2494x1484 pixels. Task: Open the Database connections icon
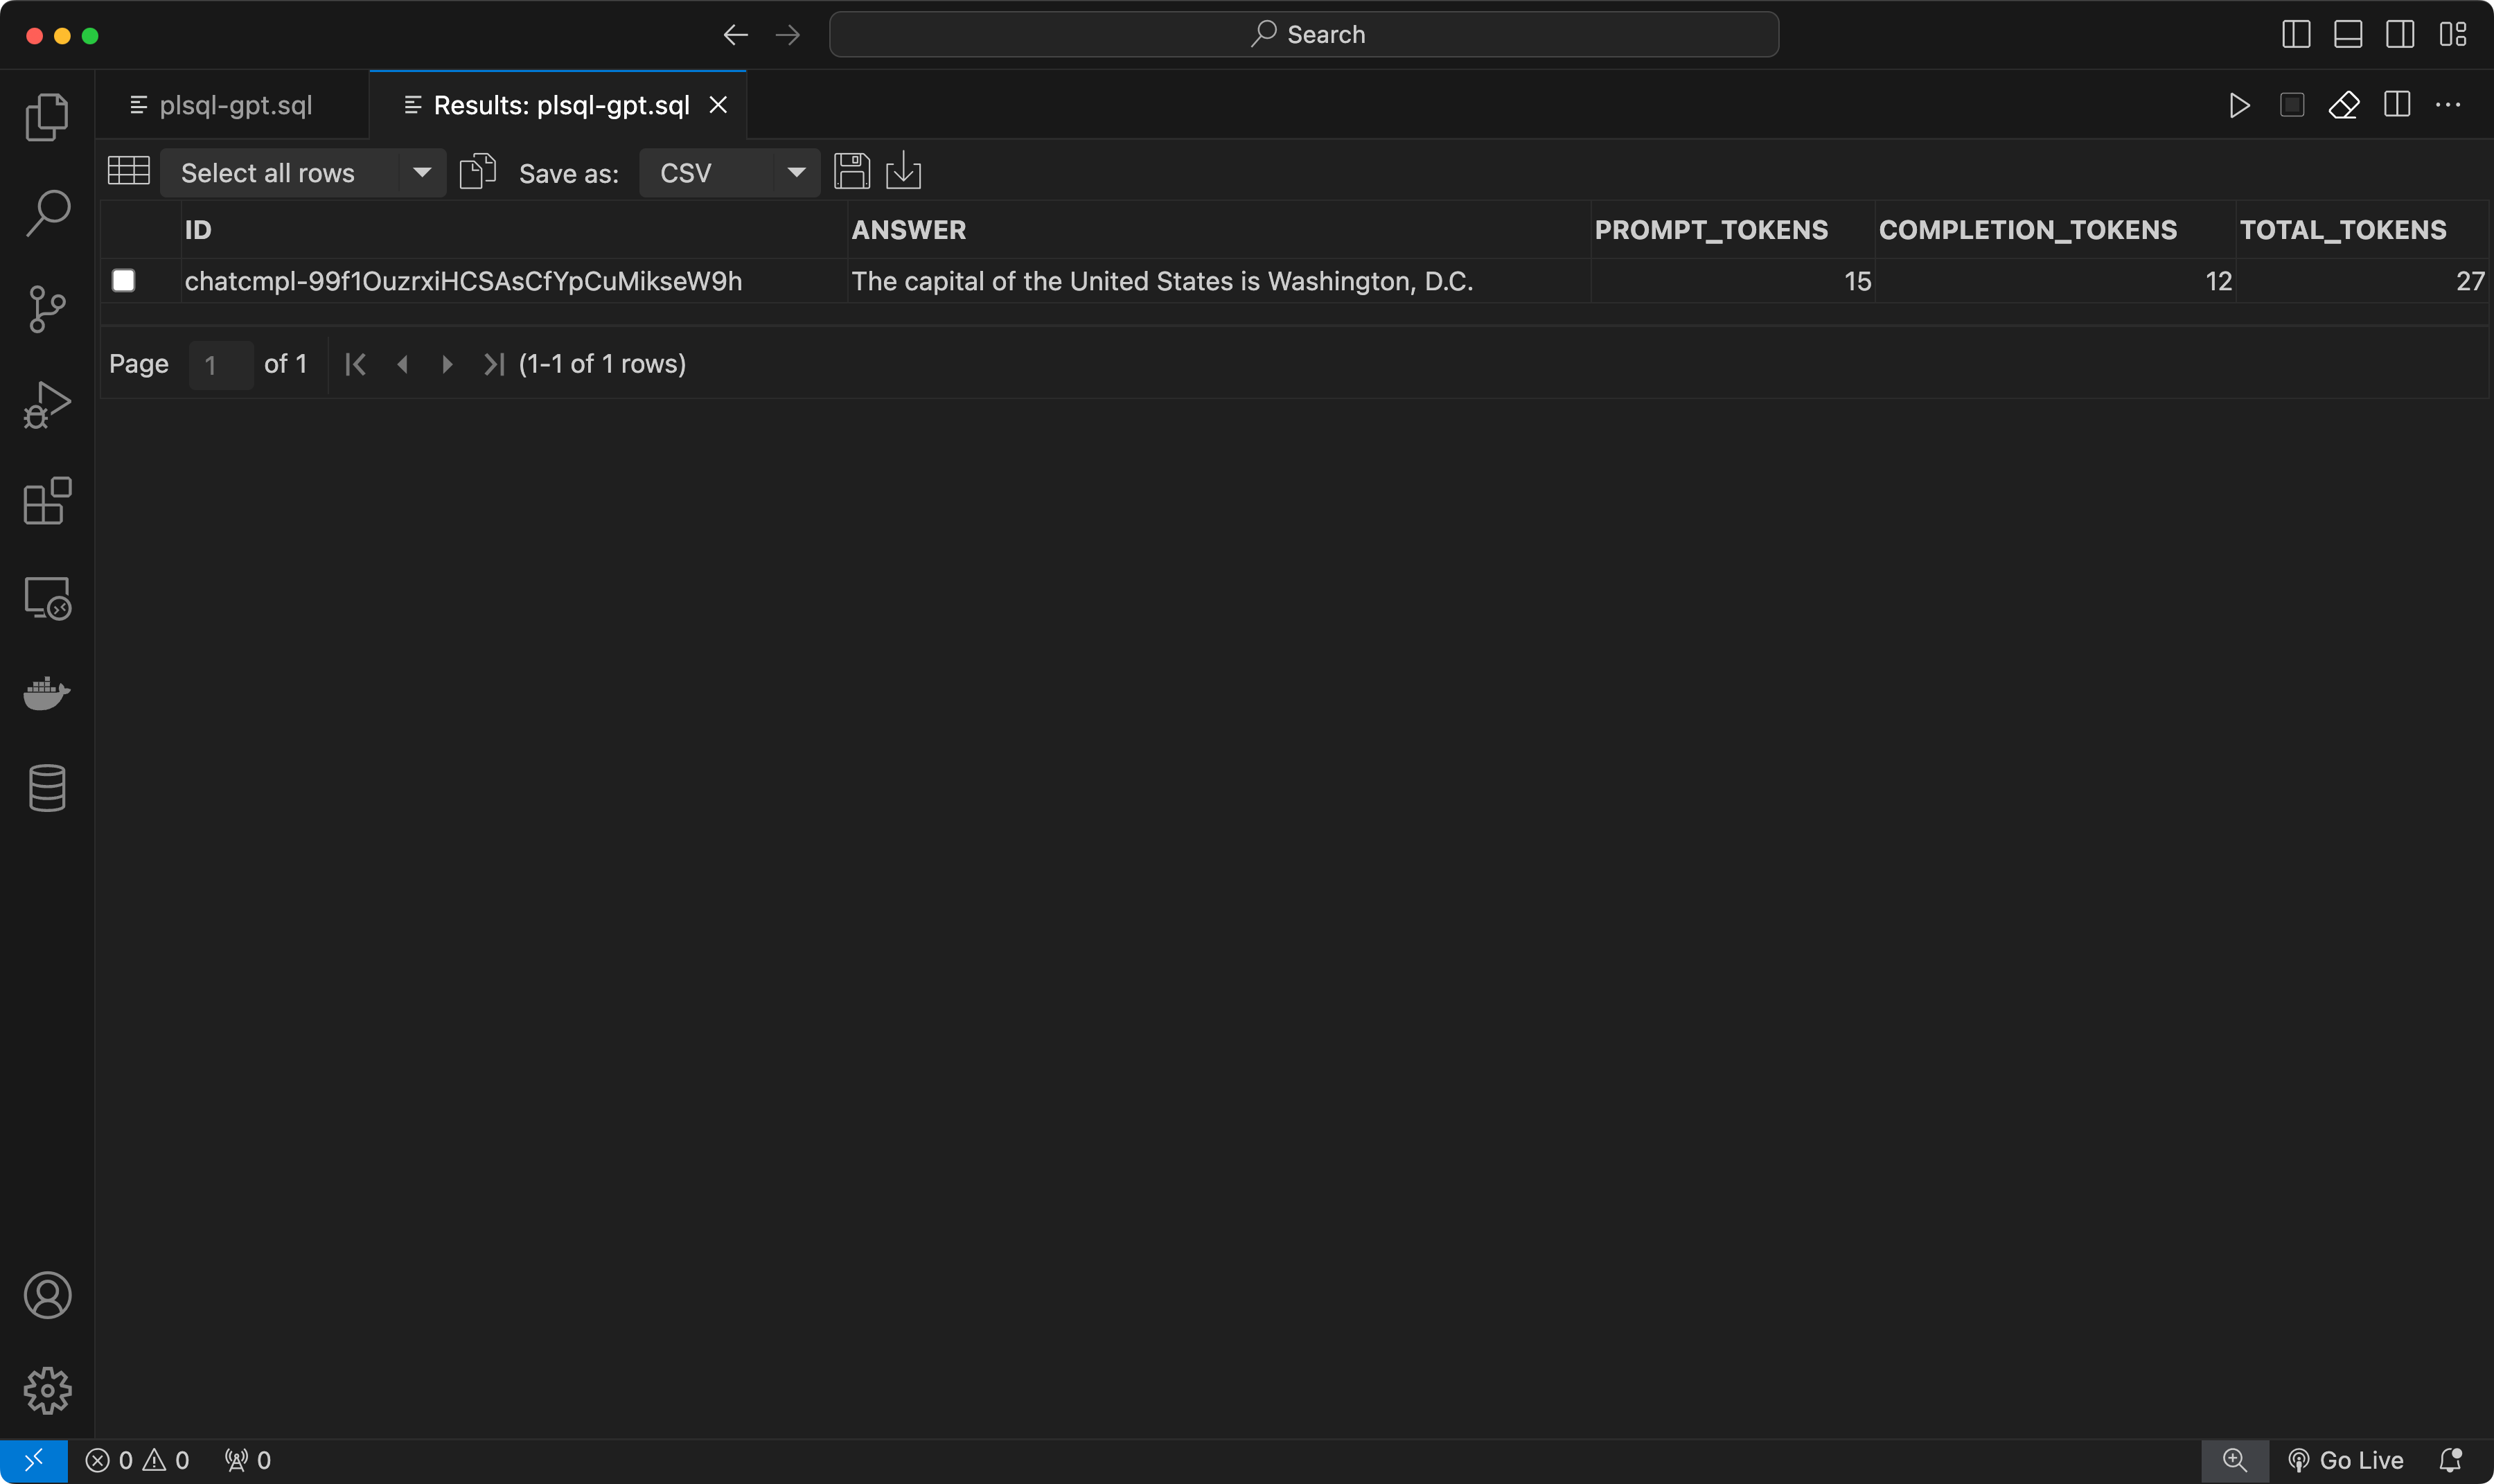click(x=47, y=788)
